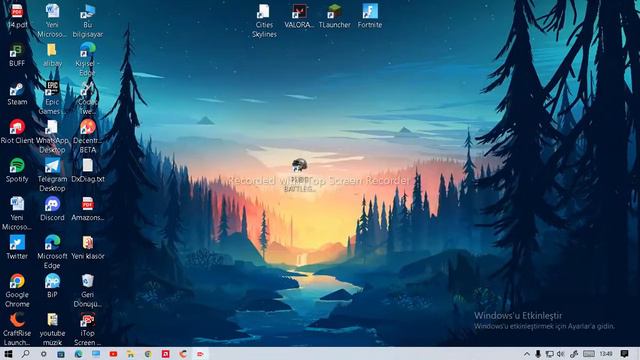The width and height of the screenshot is (640, 360).
Task: Open the notification action center
Action: pyautogui.click(x=624, y=354)
